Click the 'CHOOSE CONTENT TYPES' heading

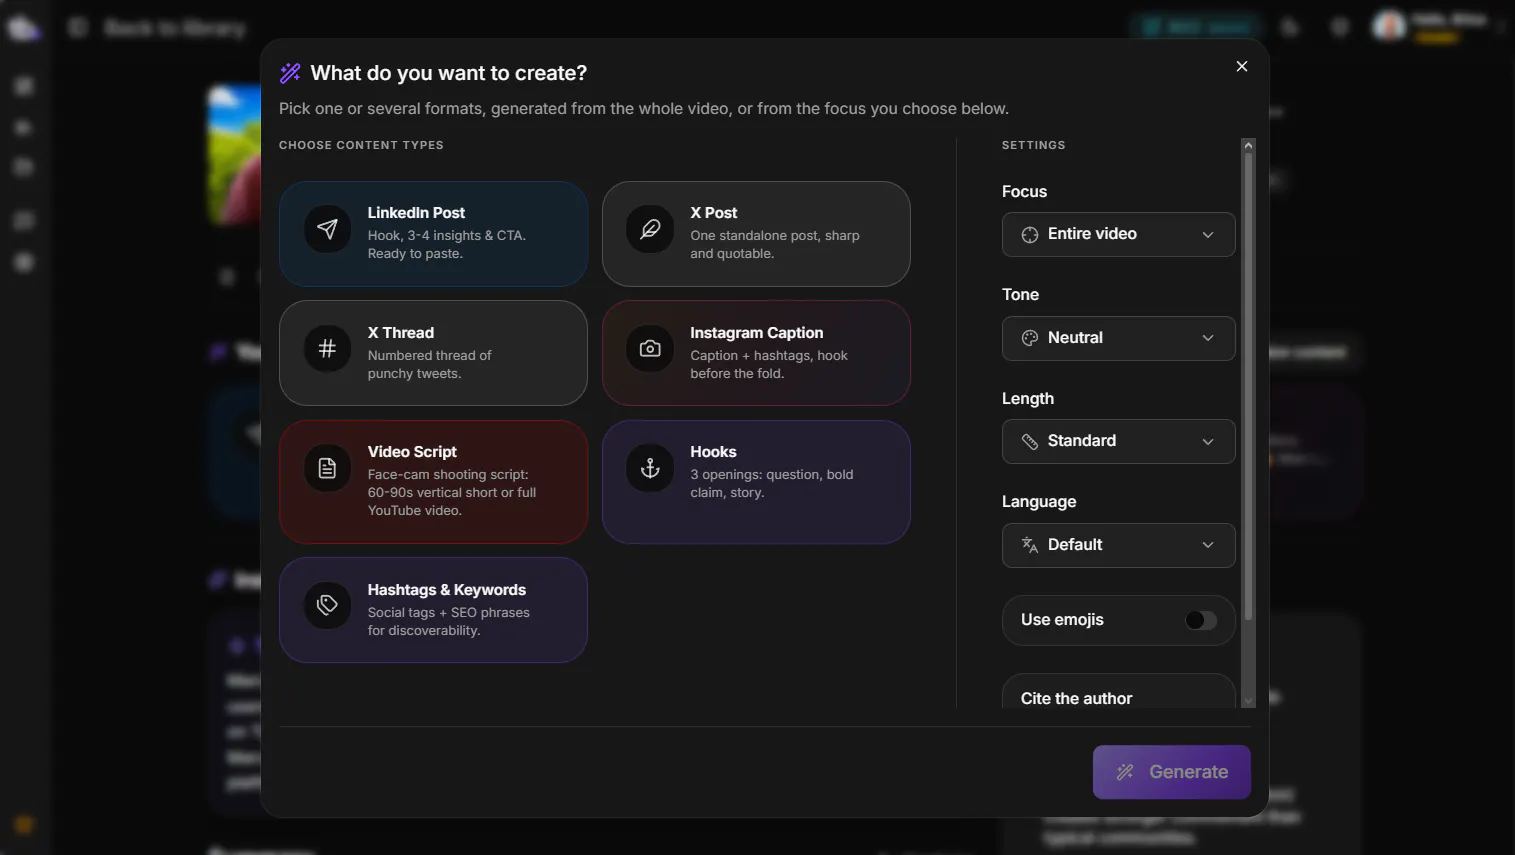click(x=361, y=145)
